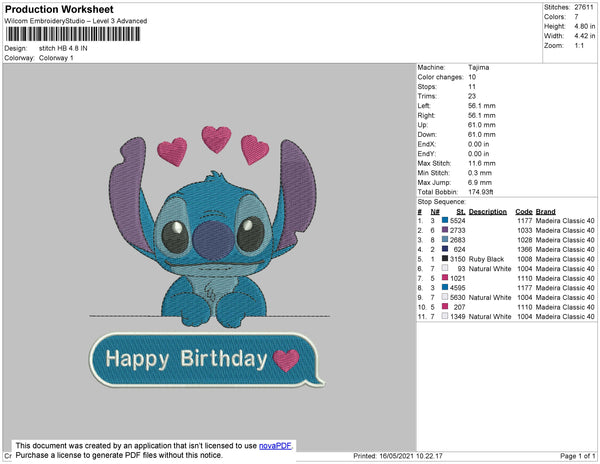600x464 pixels.
Task: Pick the purple swatch with 2733 stitches
Action: [446, 230]
